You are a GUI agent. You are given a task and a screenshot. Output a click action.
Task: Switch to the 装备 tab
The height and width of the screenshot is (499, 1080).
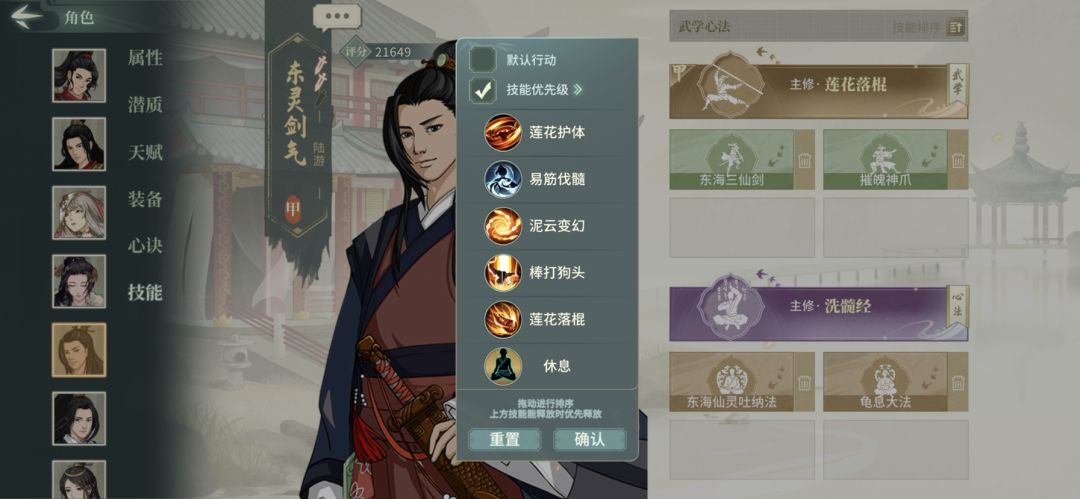[x=145, y=199]
